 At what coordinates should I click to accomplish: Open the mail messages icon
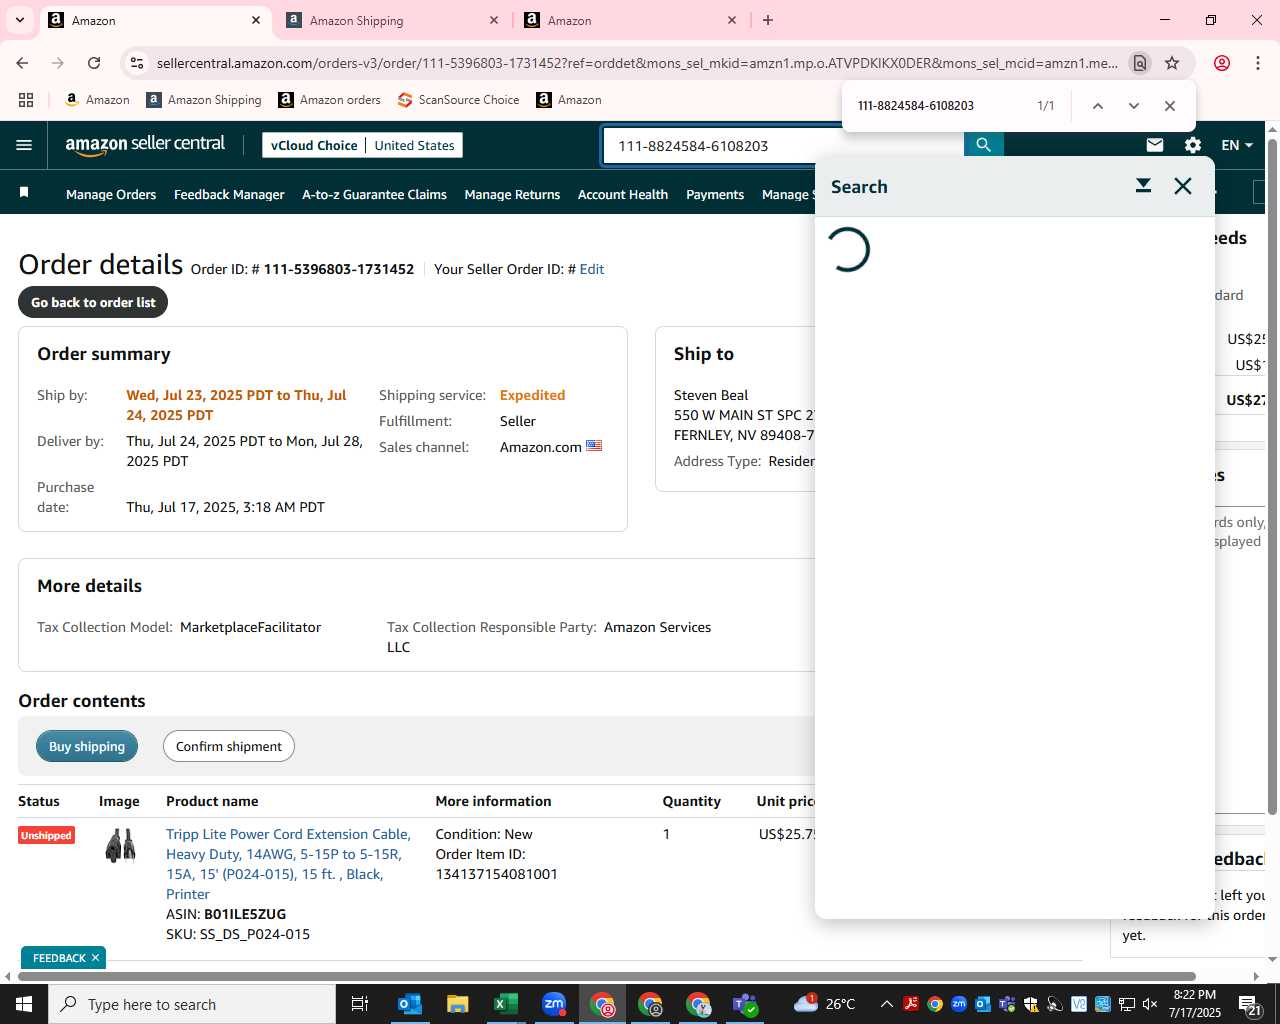1155,145
